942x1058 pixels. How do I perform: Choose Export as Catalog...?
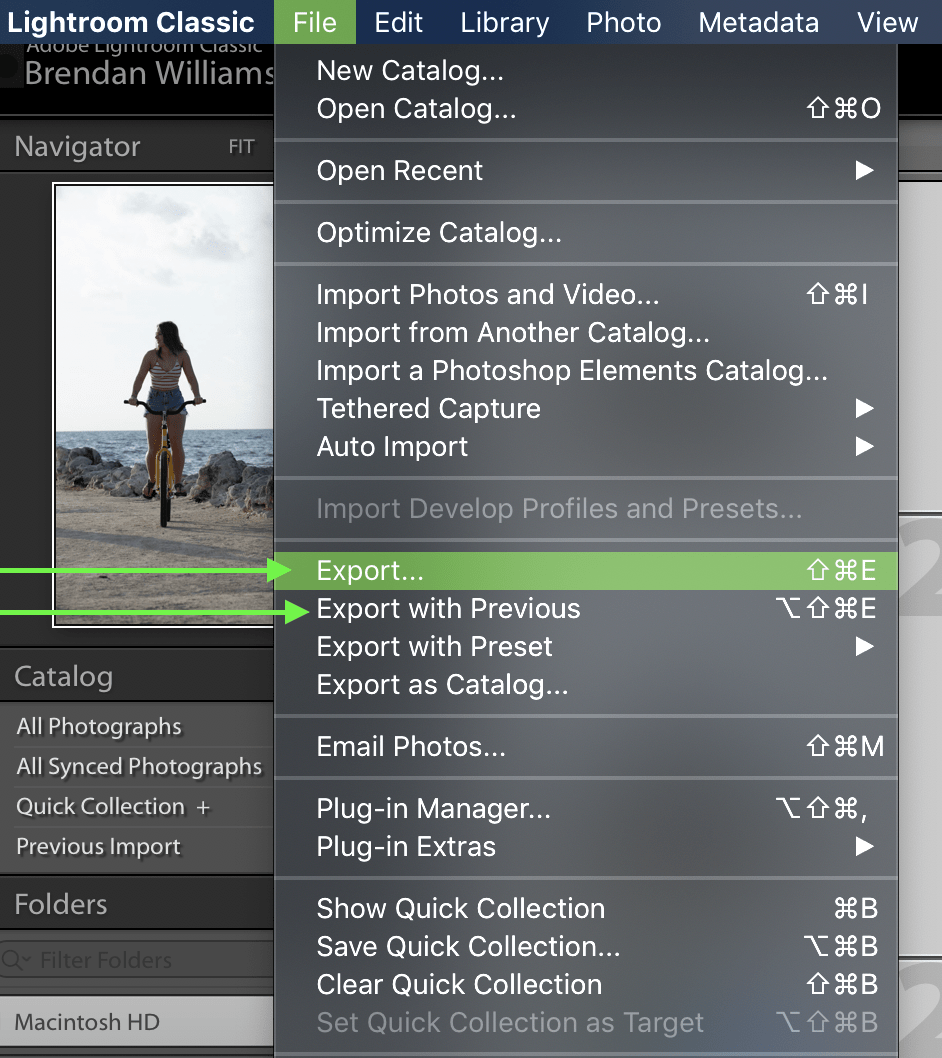[586, 684]
